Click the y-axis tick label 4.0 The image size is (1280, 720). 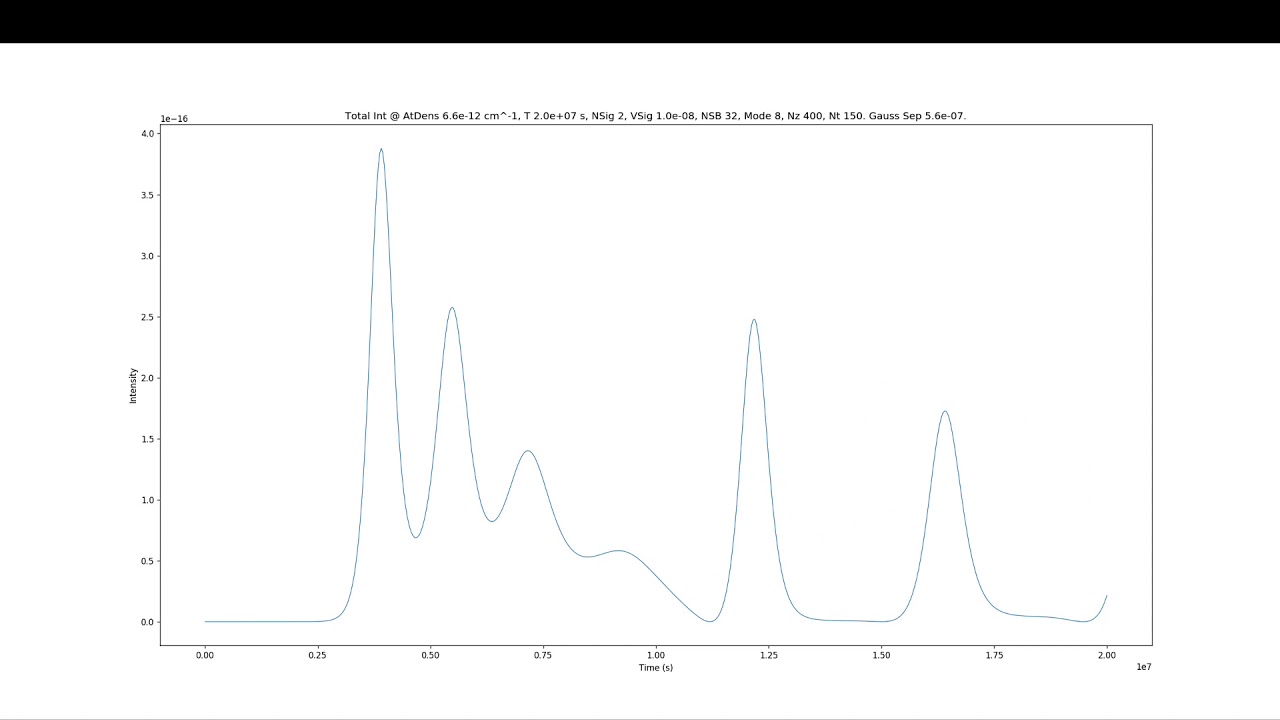point(147,134)
